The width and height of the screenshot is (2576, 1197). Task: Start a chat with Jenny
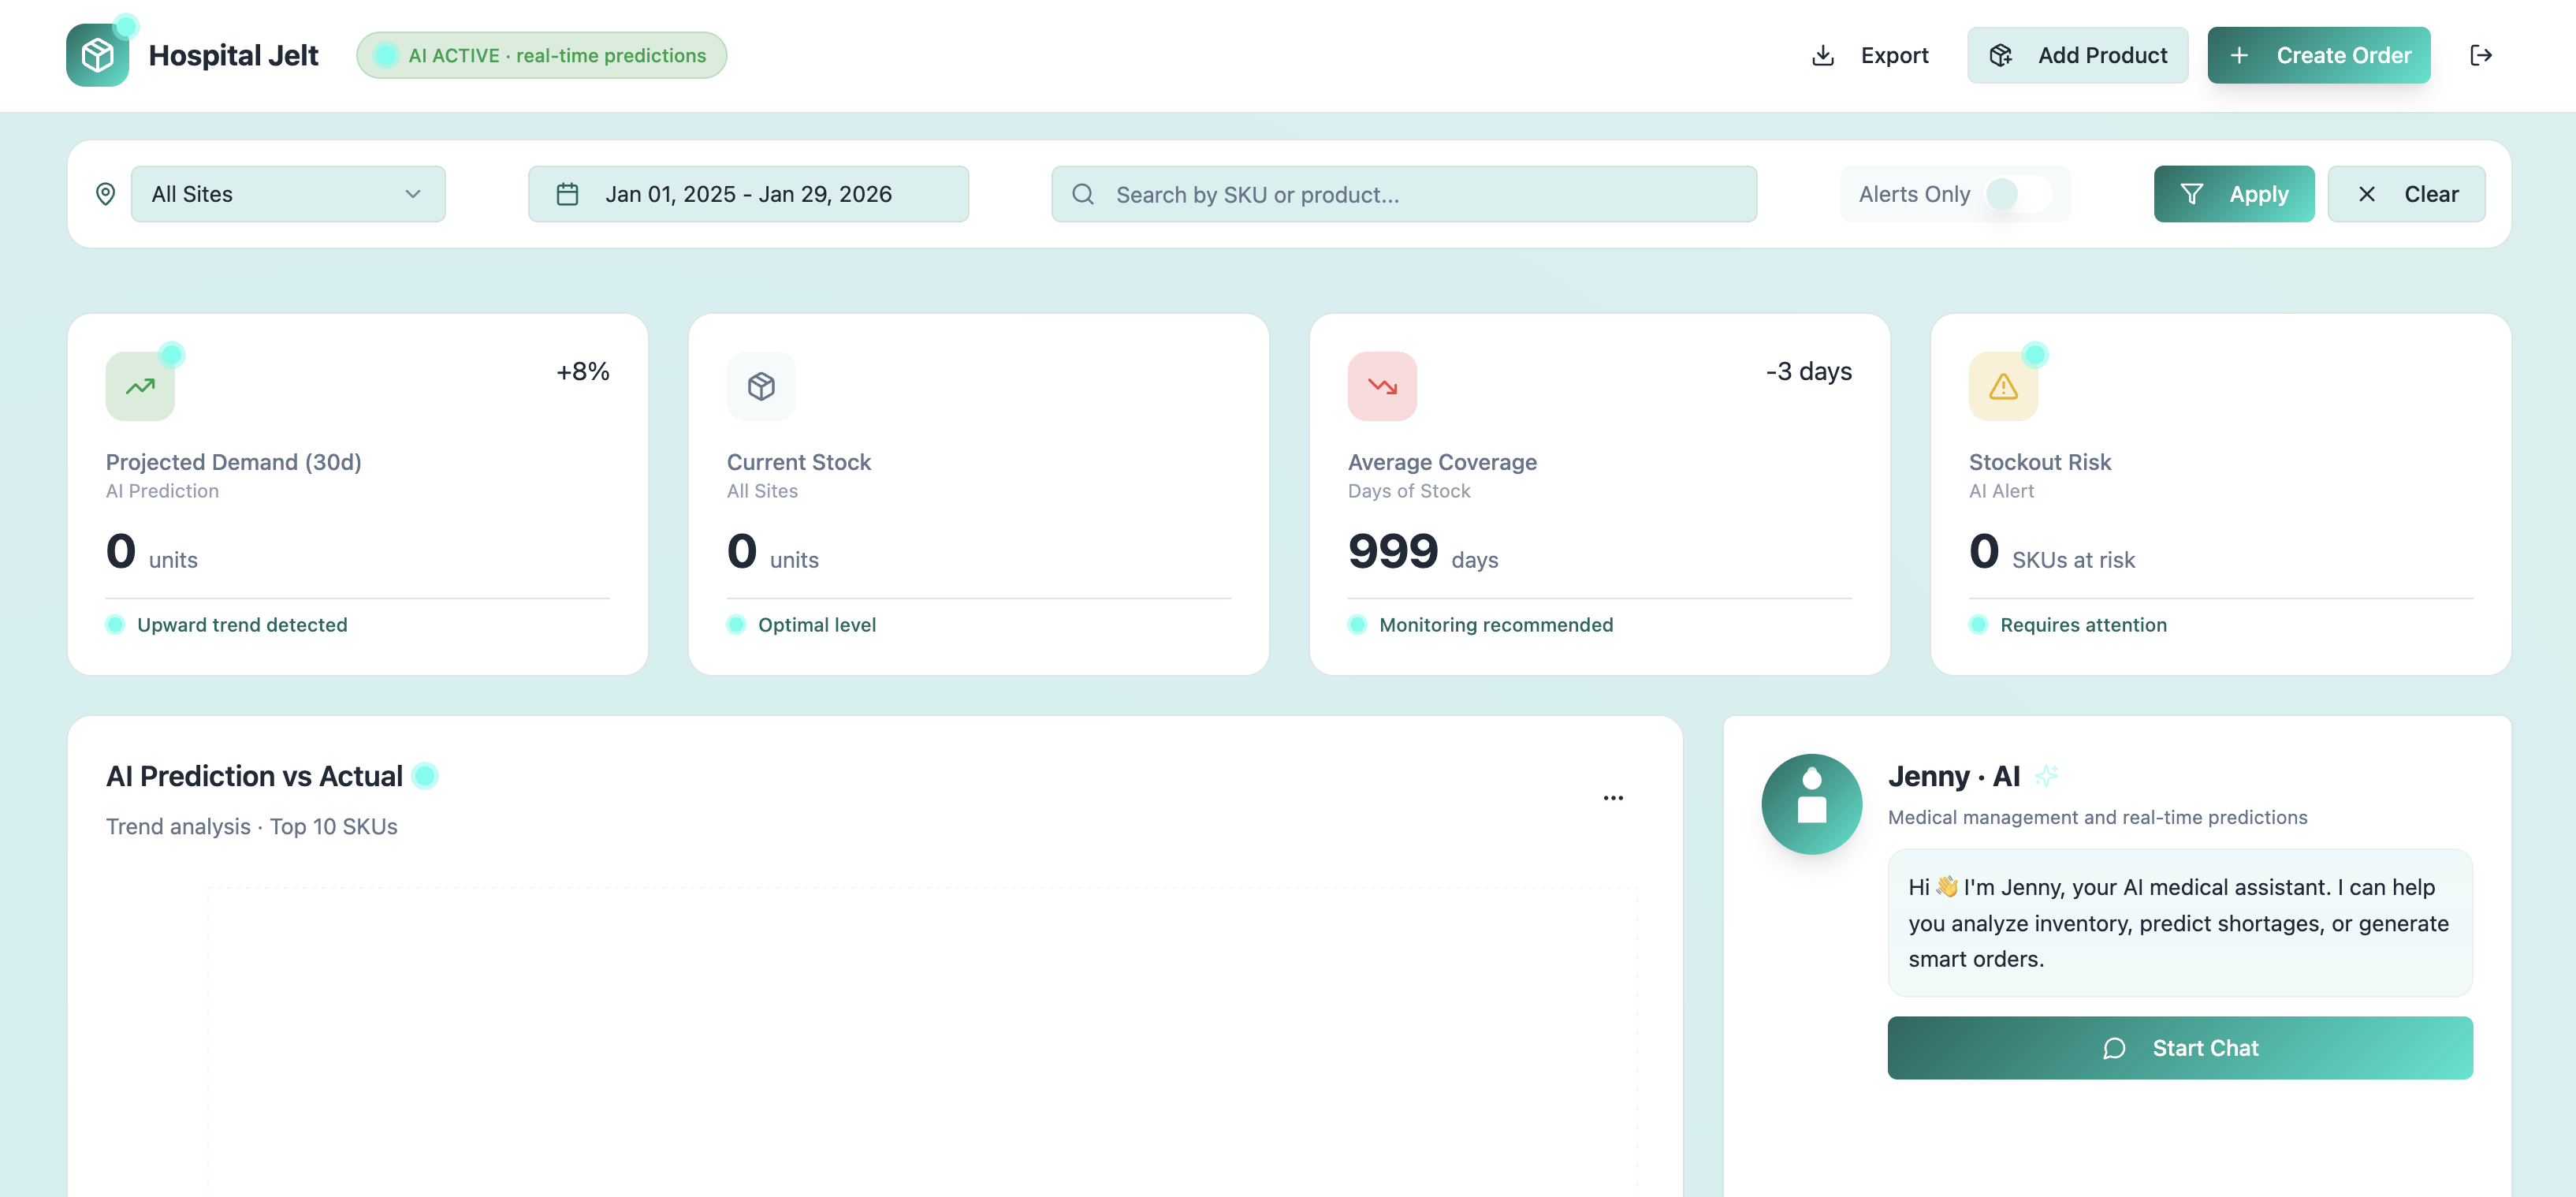tap(2179, 1047)
